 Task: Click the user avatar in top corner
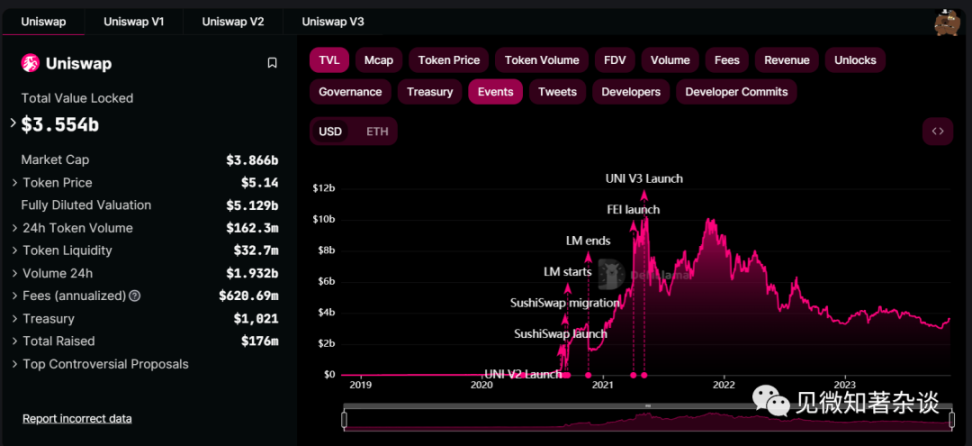click(946, 21)
